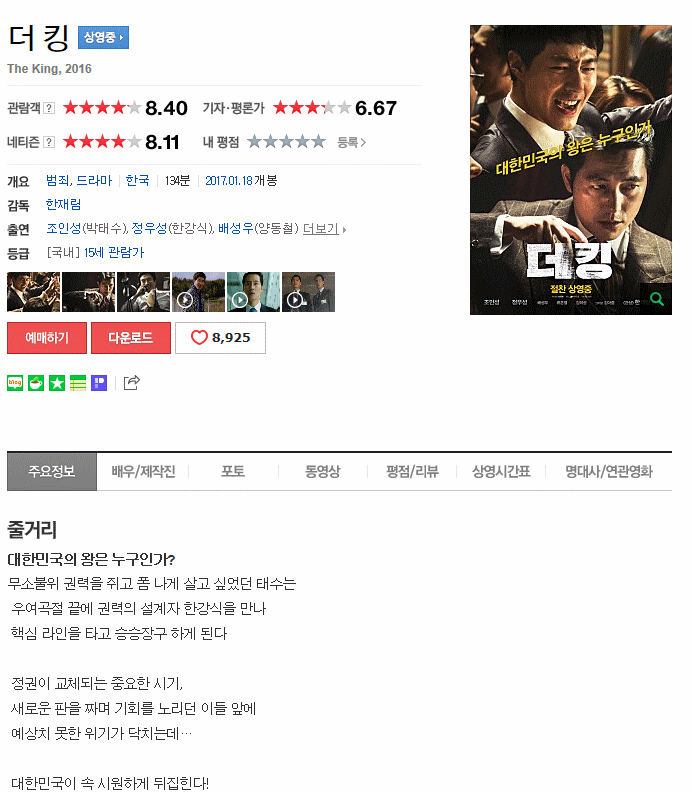Open director 한재림 link
The height and width of the screenshot is (792, 692).
pyautogui.click(x=63, y=205)
